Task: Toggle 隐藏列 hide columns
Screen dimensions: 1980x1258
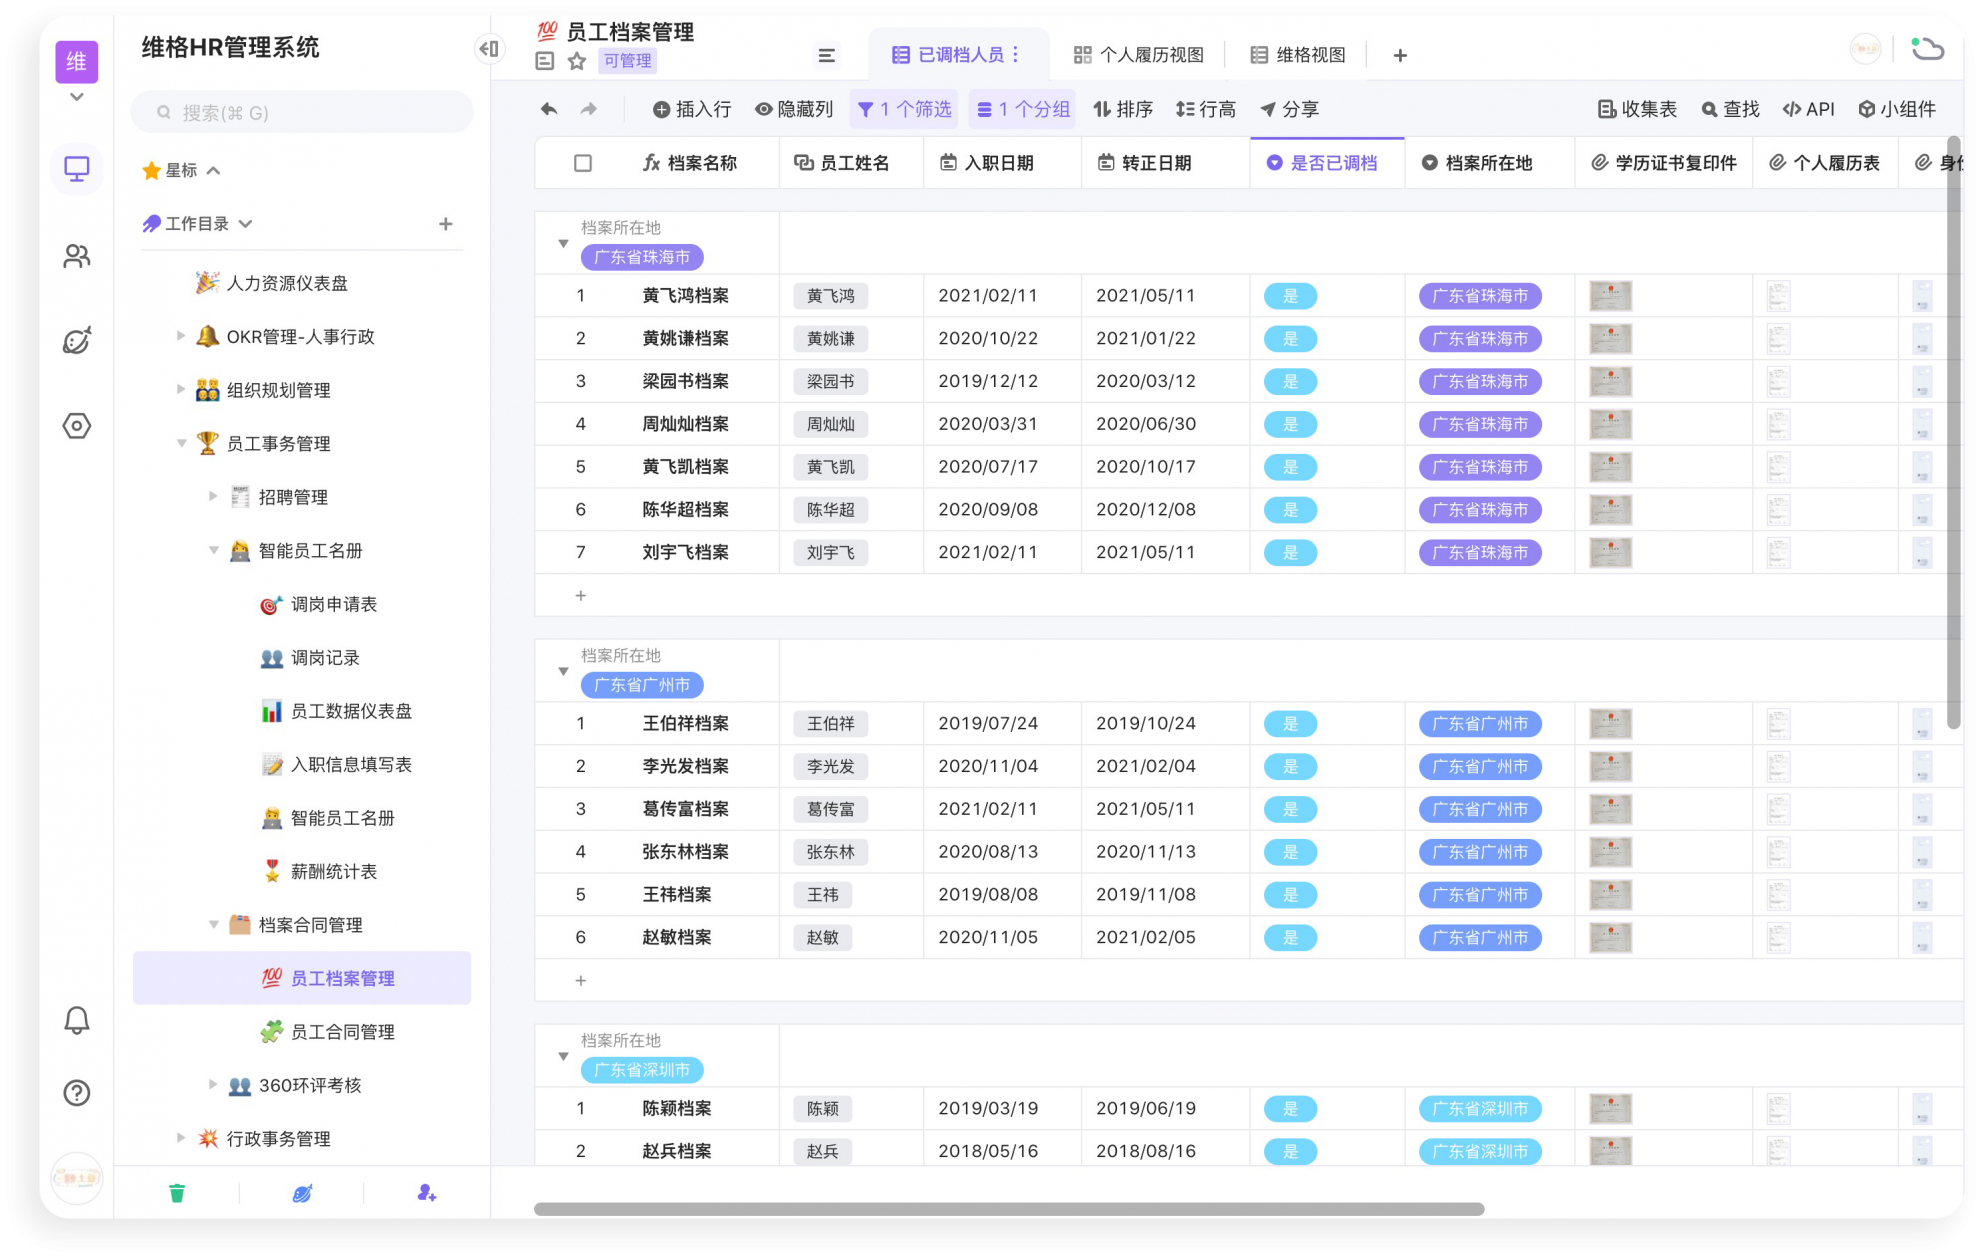Action: tap(794, 109)
